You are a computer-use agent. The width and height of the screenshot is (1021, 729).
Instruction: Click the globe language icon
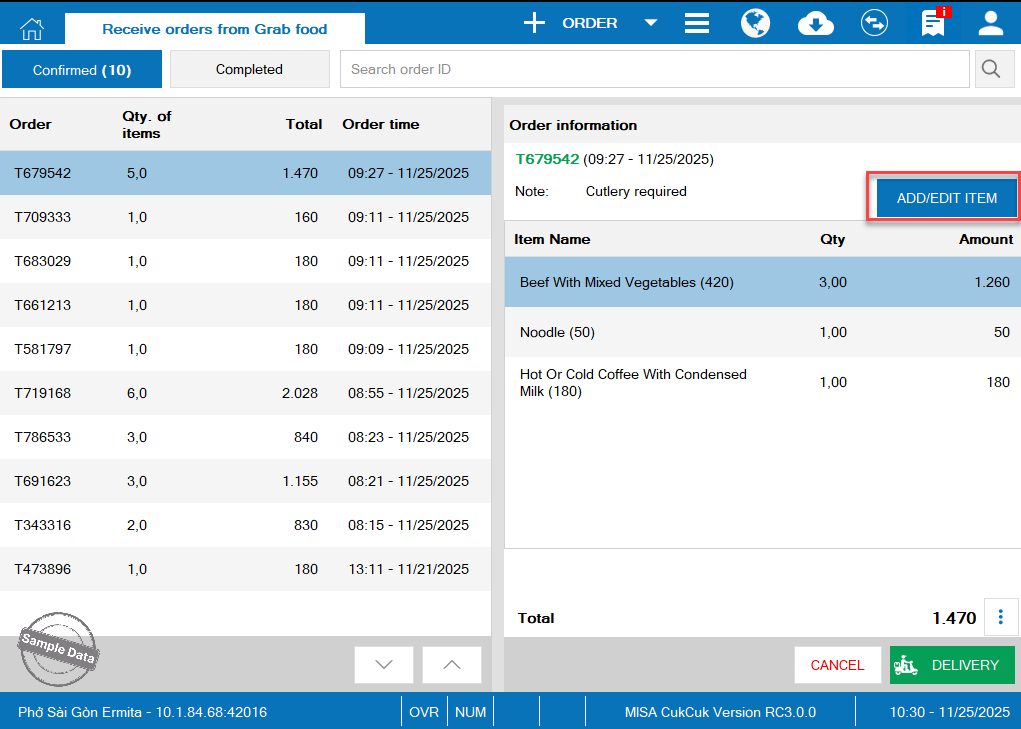click(755, 23)
